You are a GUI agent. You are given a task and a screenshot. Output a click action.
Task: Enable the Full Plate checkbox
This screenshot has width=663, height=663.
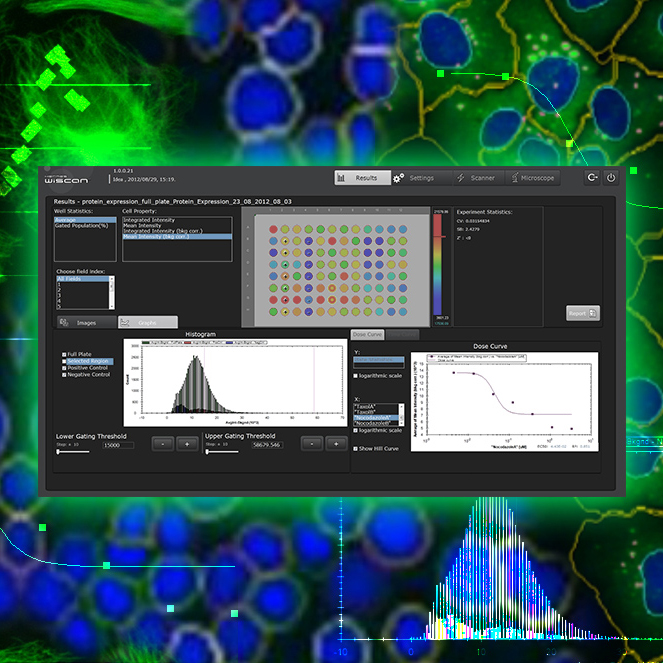(x=63, y=353)
